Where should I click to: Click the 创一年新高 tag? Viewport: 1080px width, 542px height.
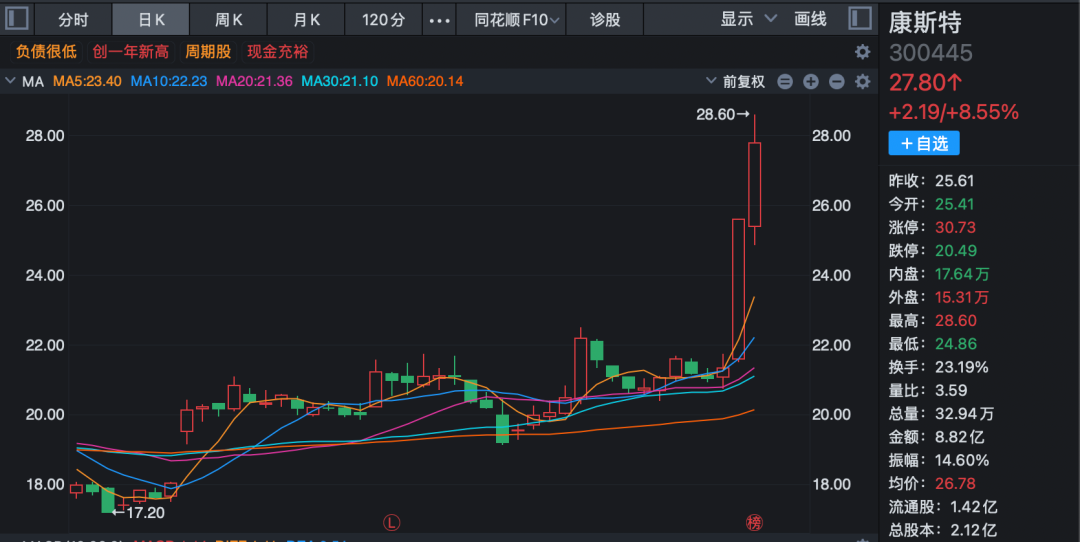pyautogui.click(x=131, y=52)
